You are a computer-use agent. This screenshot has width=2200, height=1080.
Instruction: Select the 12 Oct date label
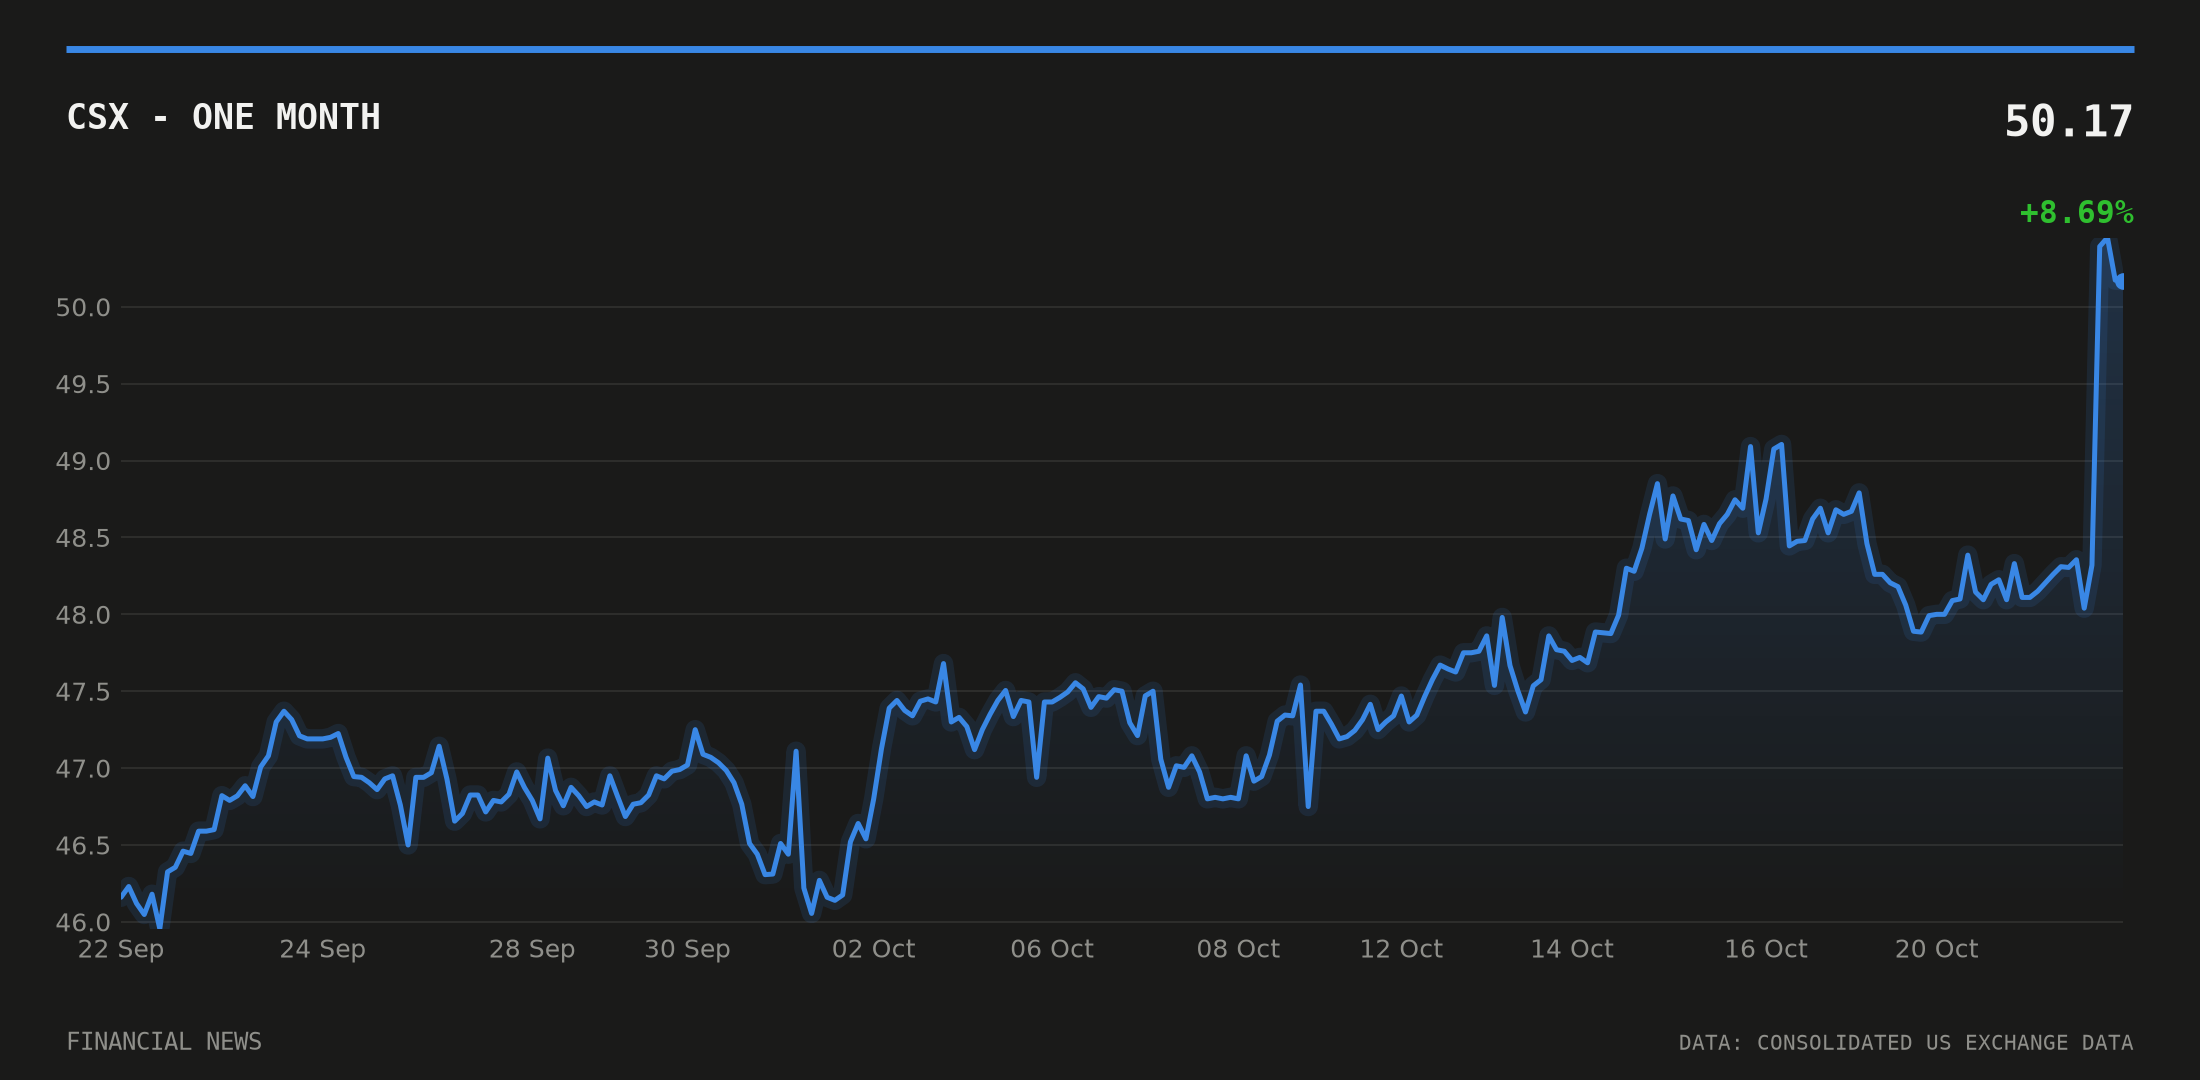(x=1401, y=949)
